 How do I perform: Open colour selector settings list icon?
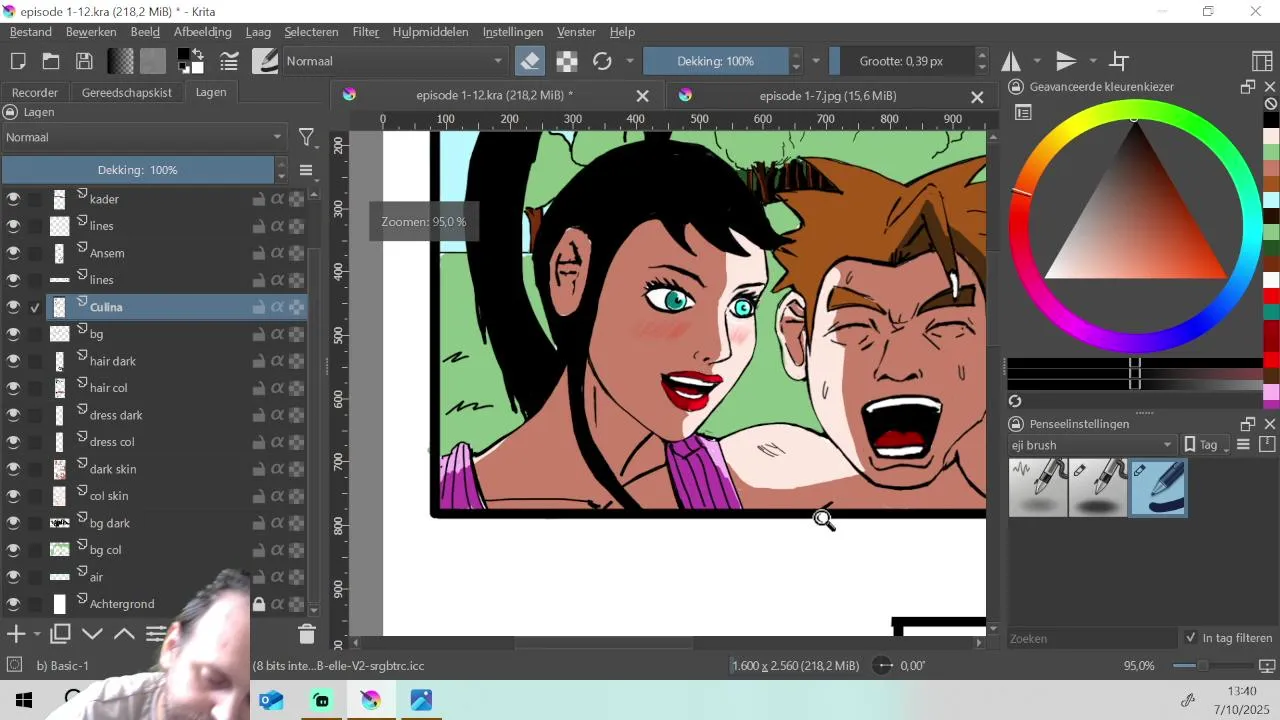pyautogui.click(x=1023, y=113)
